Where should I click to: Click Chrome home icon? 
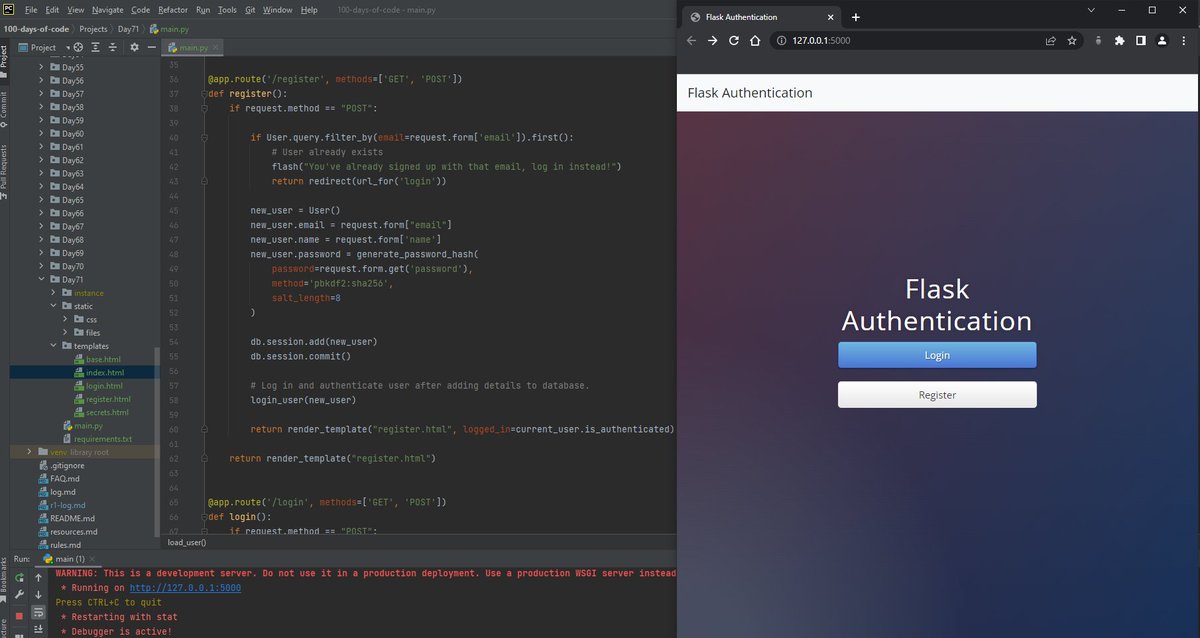coord(755,41)
